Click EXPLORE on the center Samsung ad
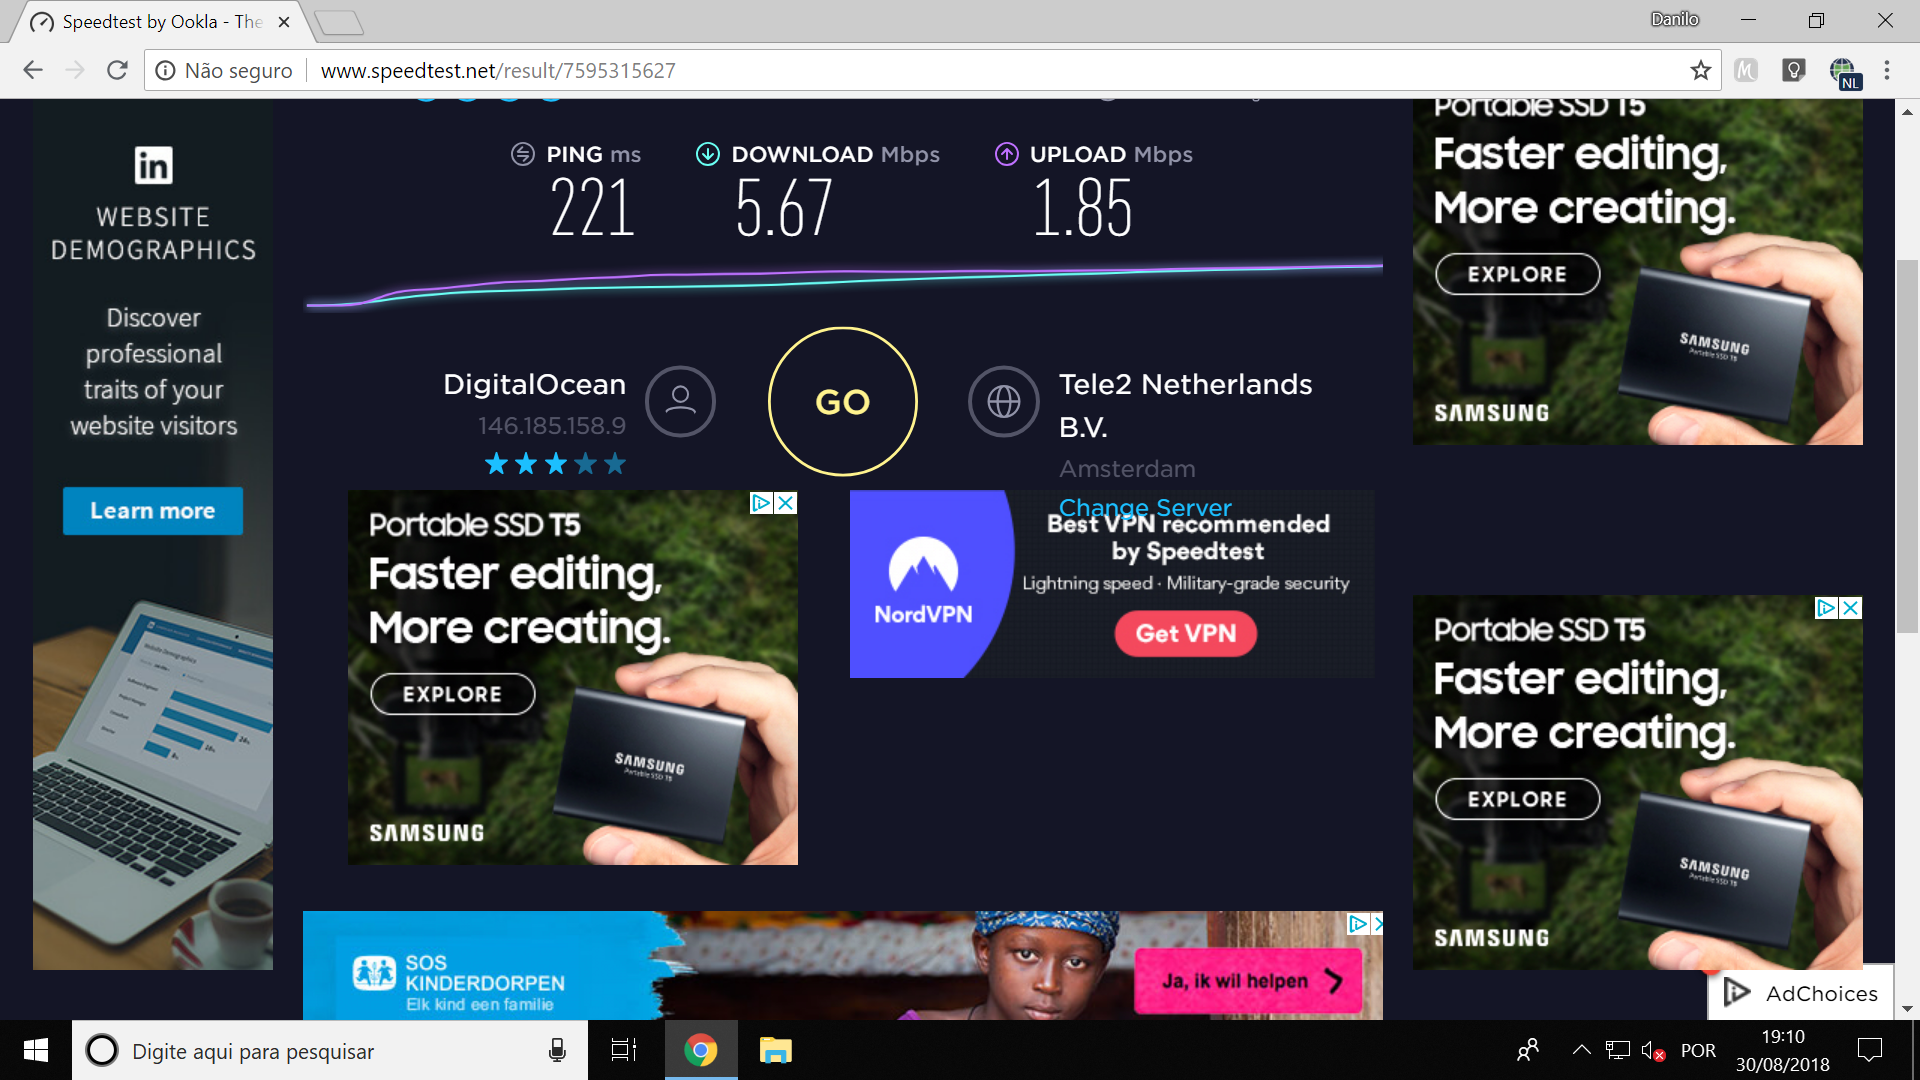 [453, 694]
